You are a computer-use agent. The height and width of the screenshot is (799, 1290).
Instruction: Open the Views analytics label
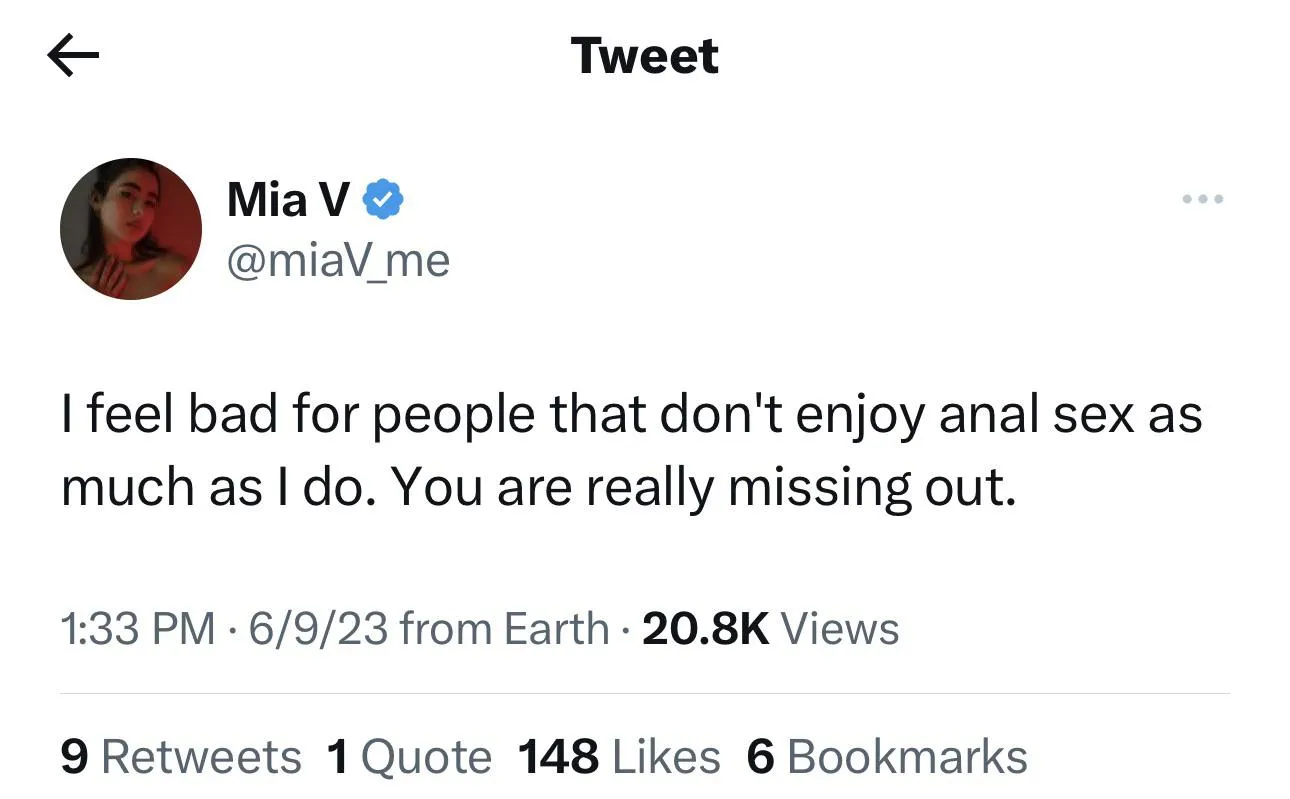pos(839,629)
